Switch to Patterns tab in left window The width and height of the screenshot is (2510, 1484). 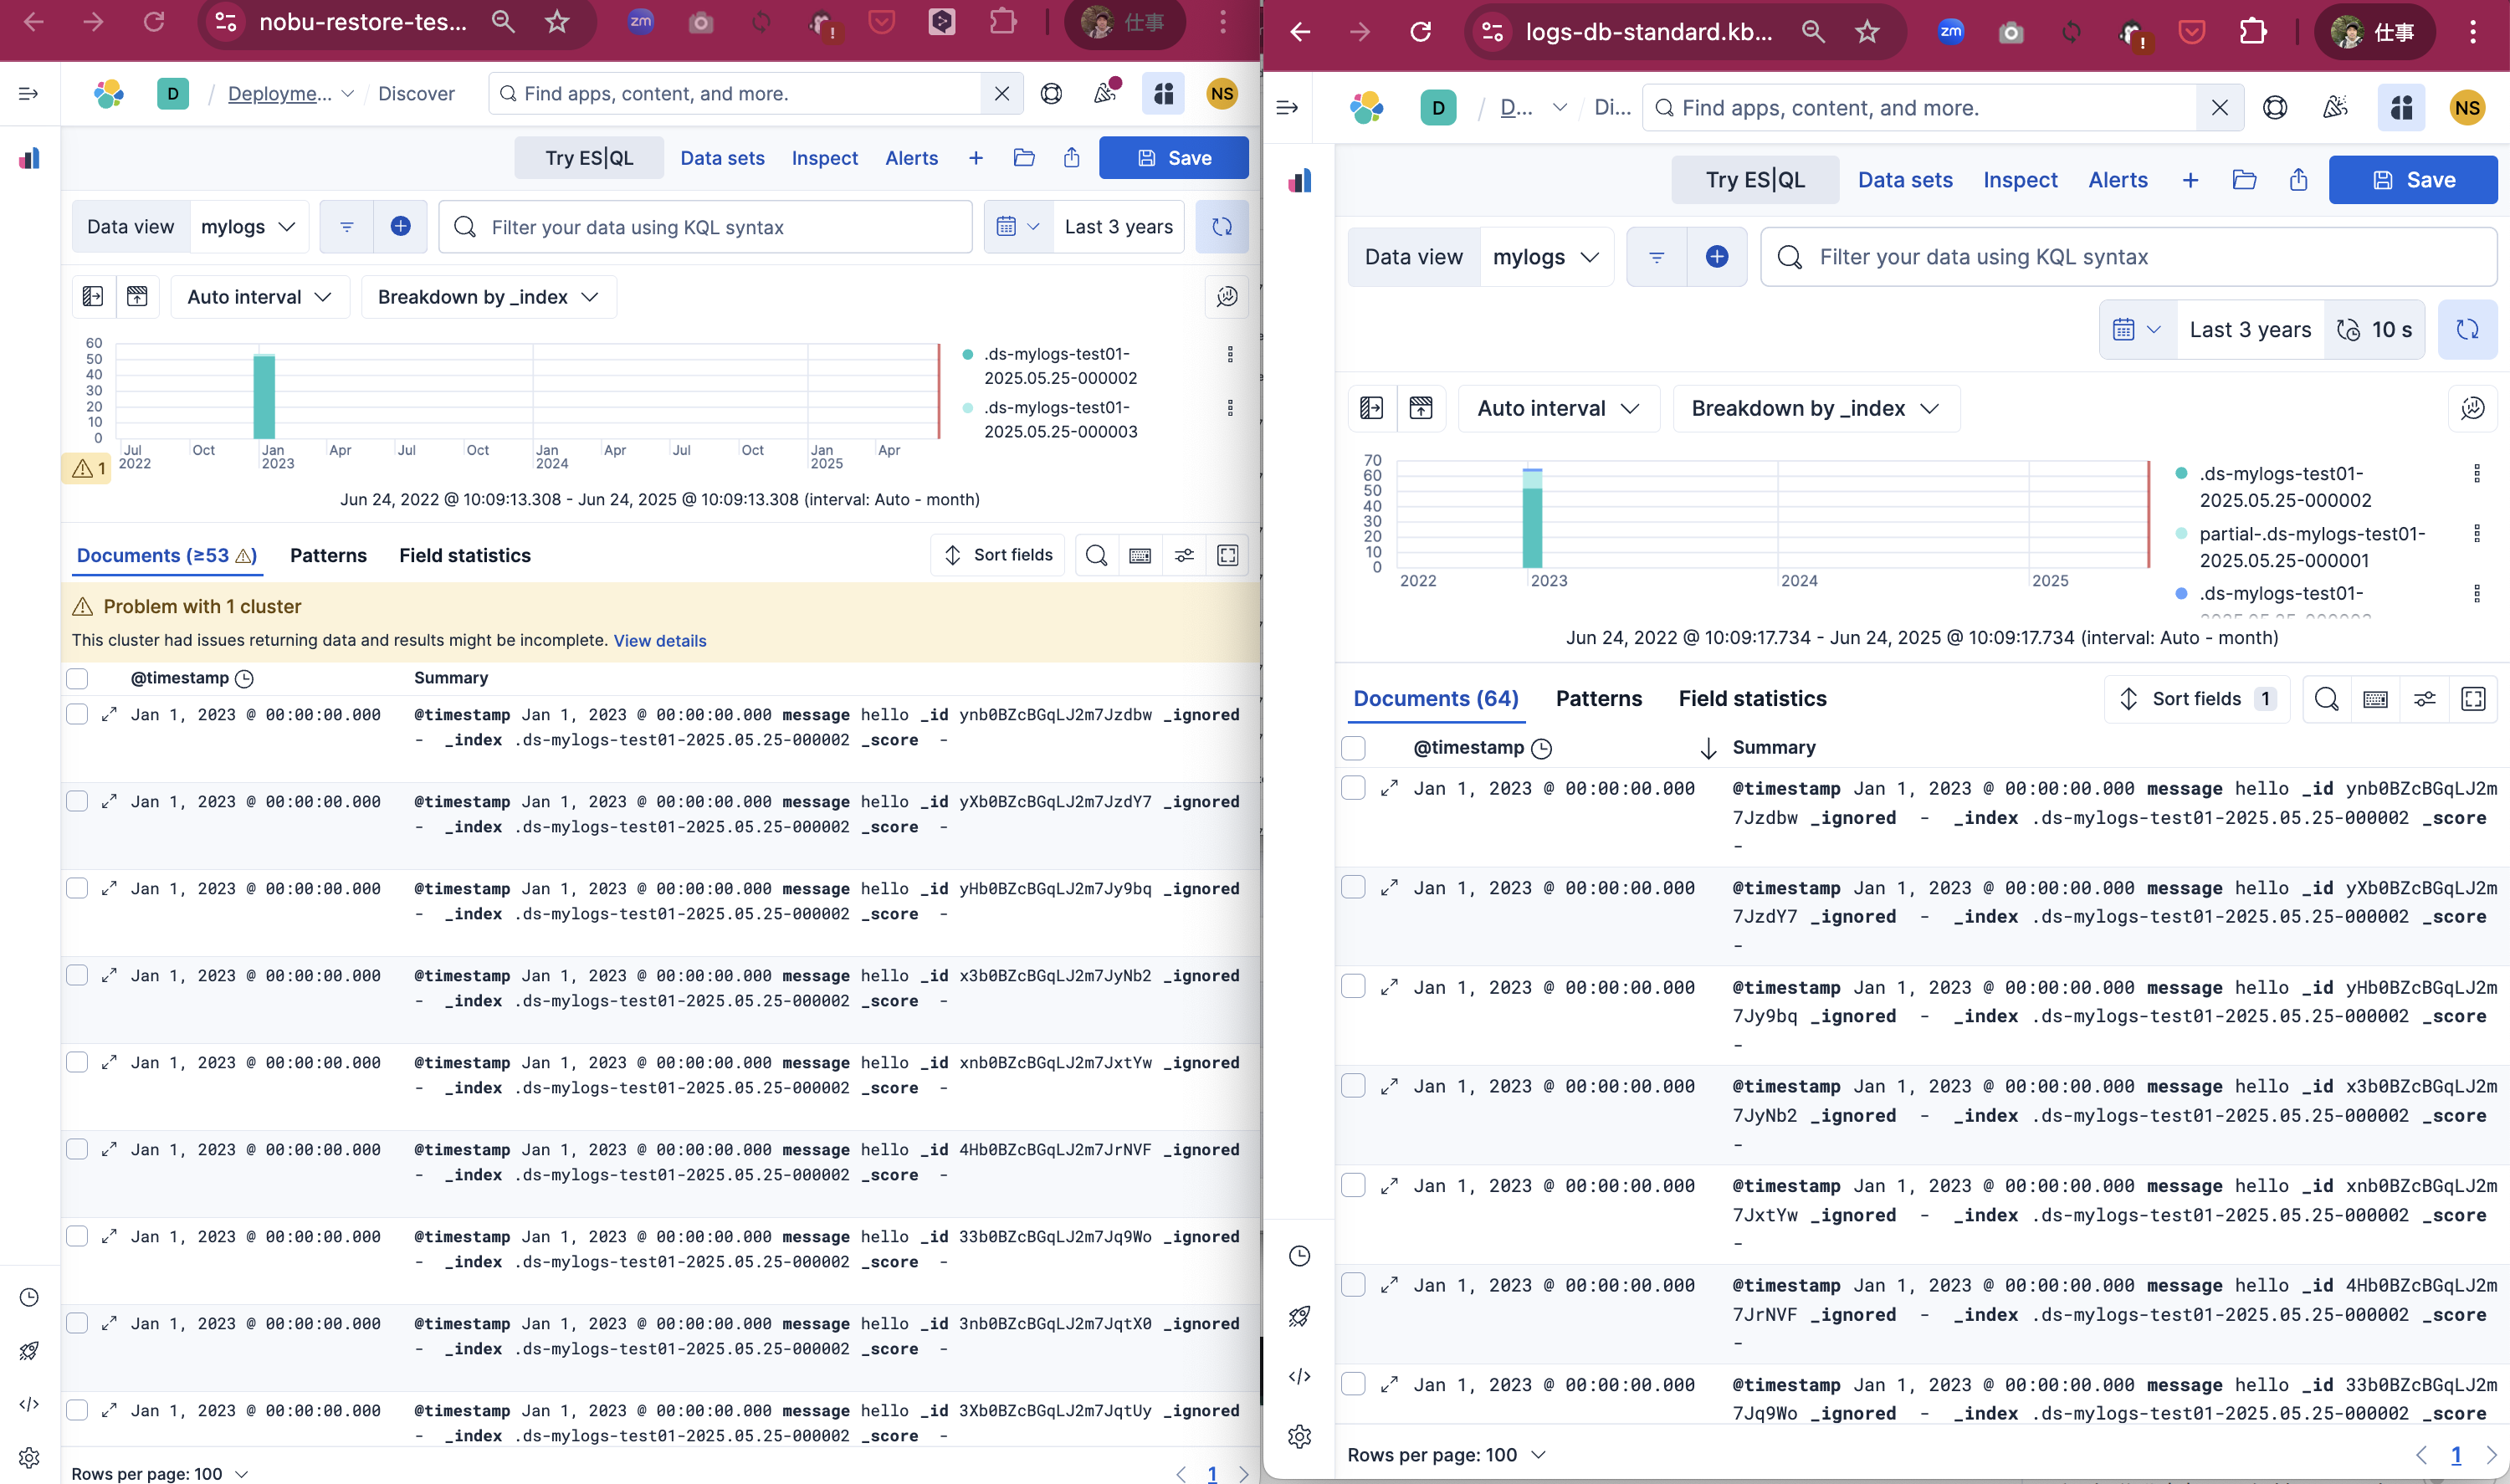tap(328, 555)
